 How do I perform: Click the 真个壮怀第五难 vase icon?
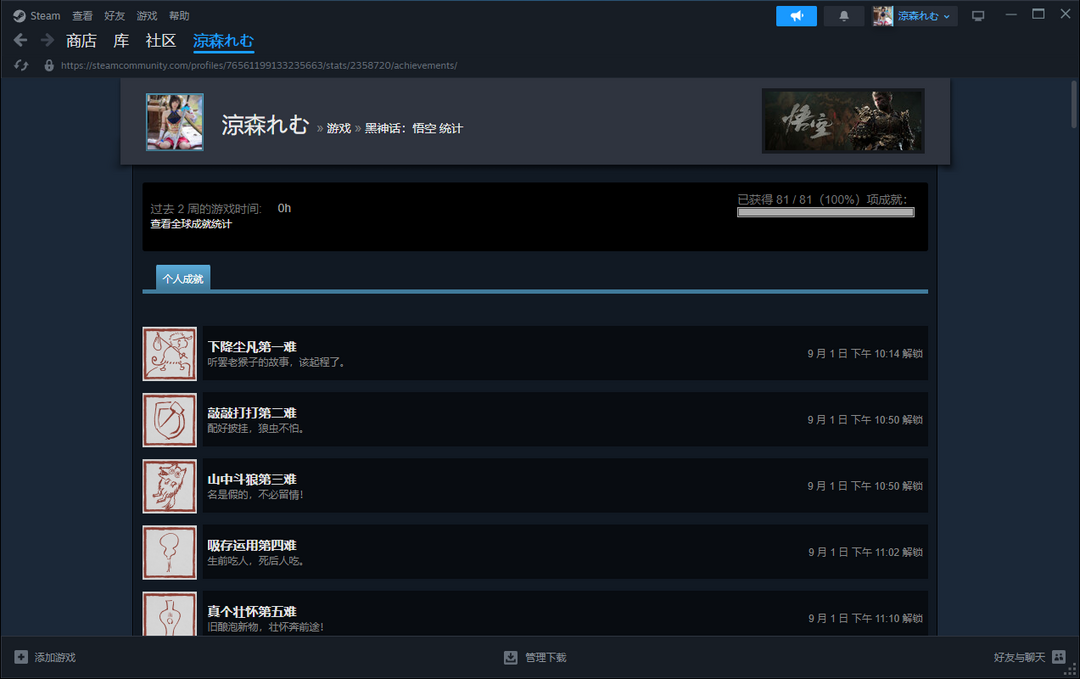point(169,614)
